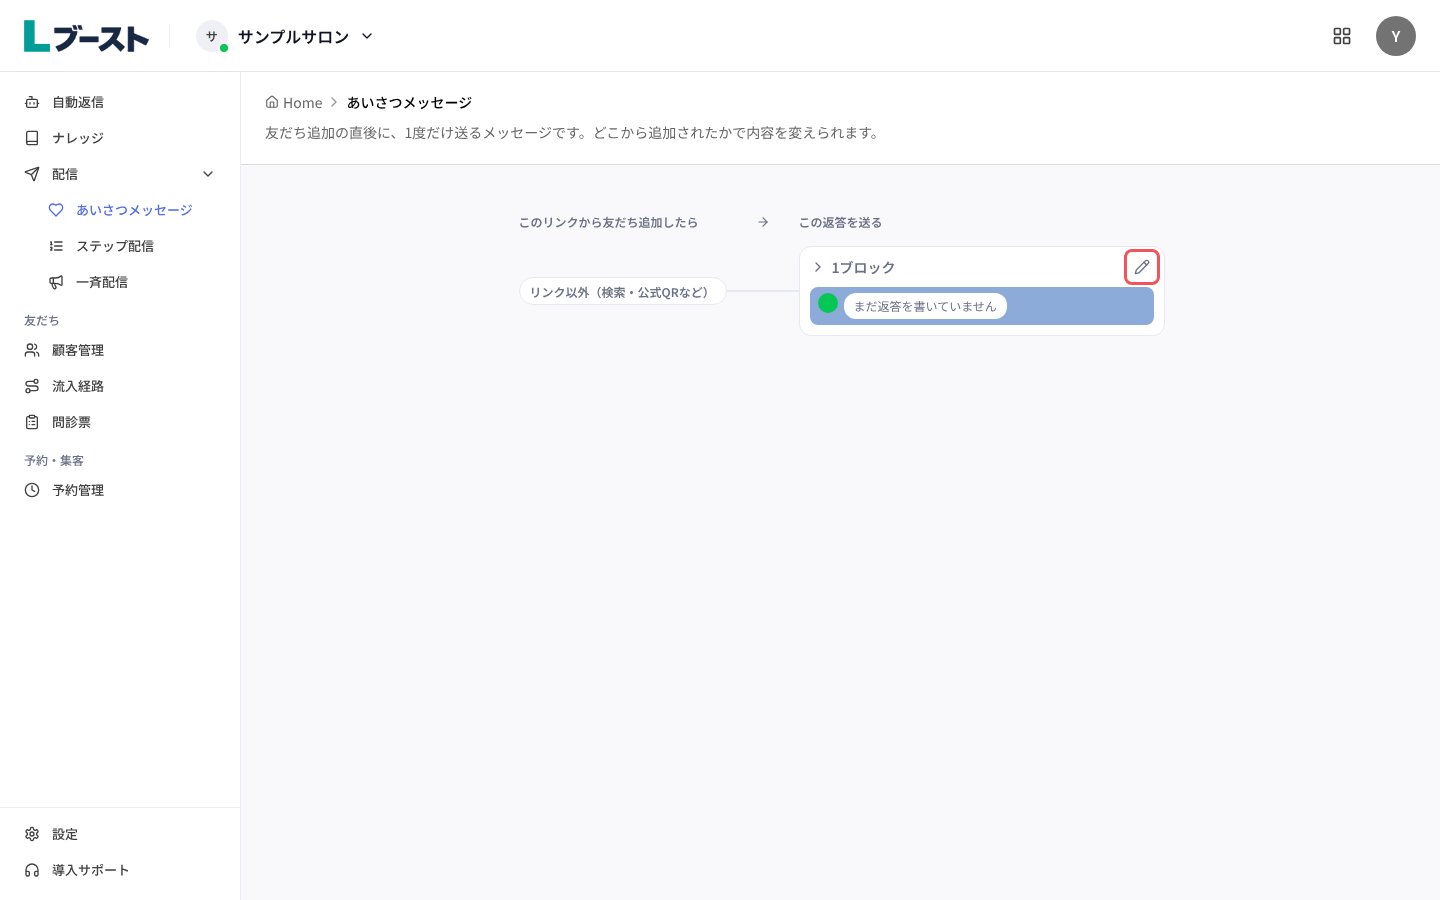Screen dimensions: 1440x900
Task: Open the Y user avatar menu
Action: tap(1396, 36)
